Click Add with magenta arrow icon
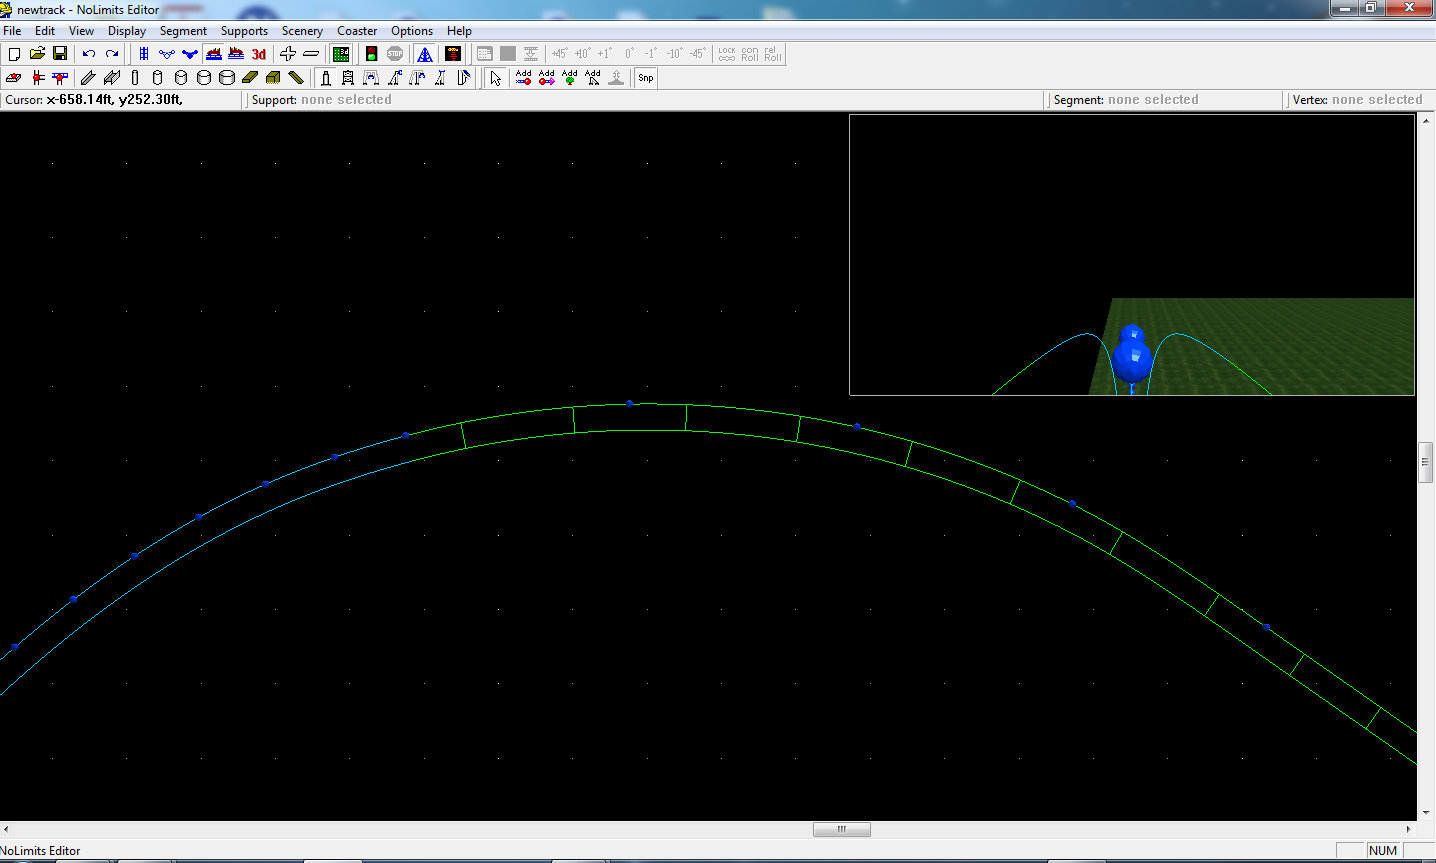The height and width of the screenshot is (863, 1436). (546, 78)
